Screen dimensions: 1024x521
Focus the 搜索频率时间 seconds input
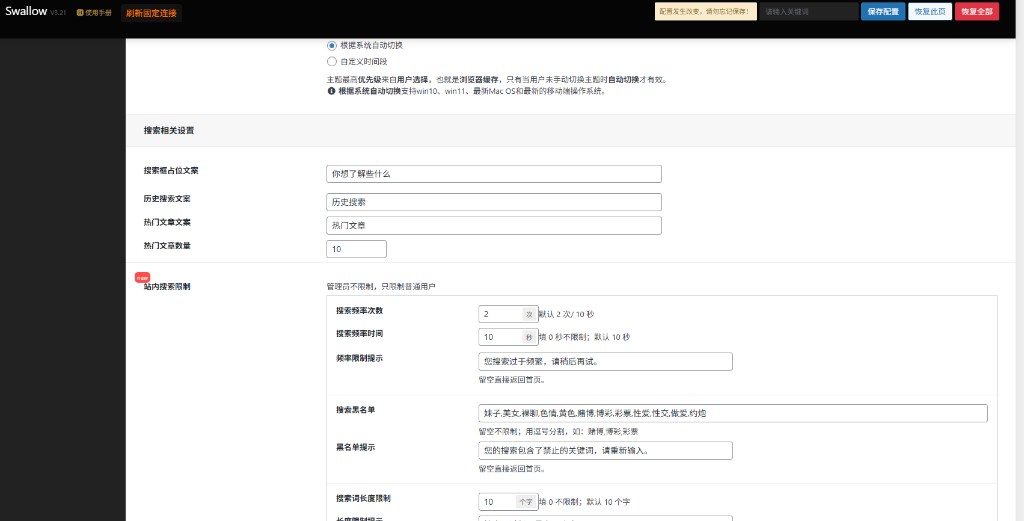pos(500,338)
